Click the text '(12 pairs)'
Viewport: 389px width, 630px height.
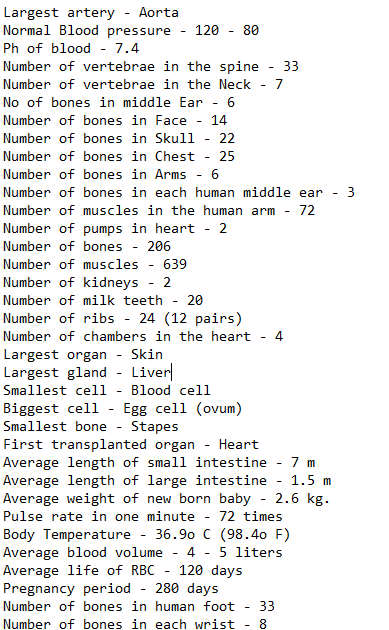(x=203, y=318)
